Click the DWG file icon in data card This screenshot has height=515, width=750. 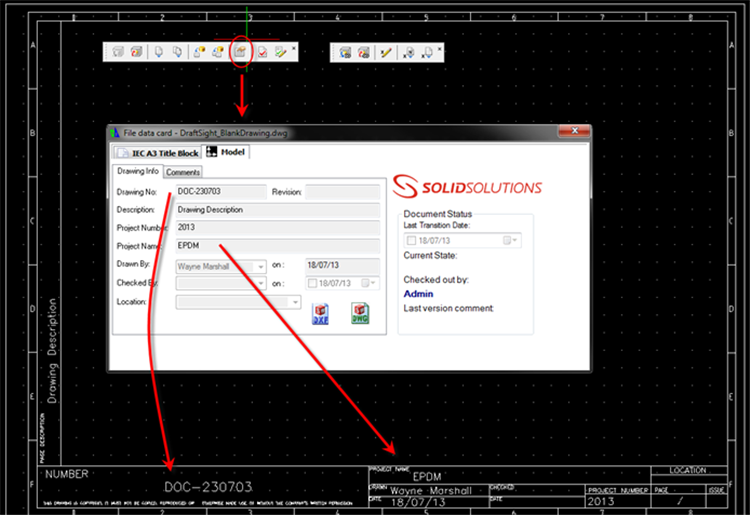point(360,313)
